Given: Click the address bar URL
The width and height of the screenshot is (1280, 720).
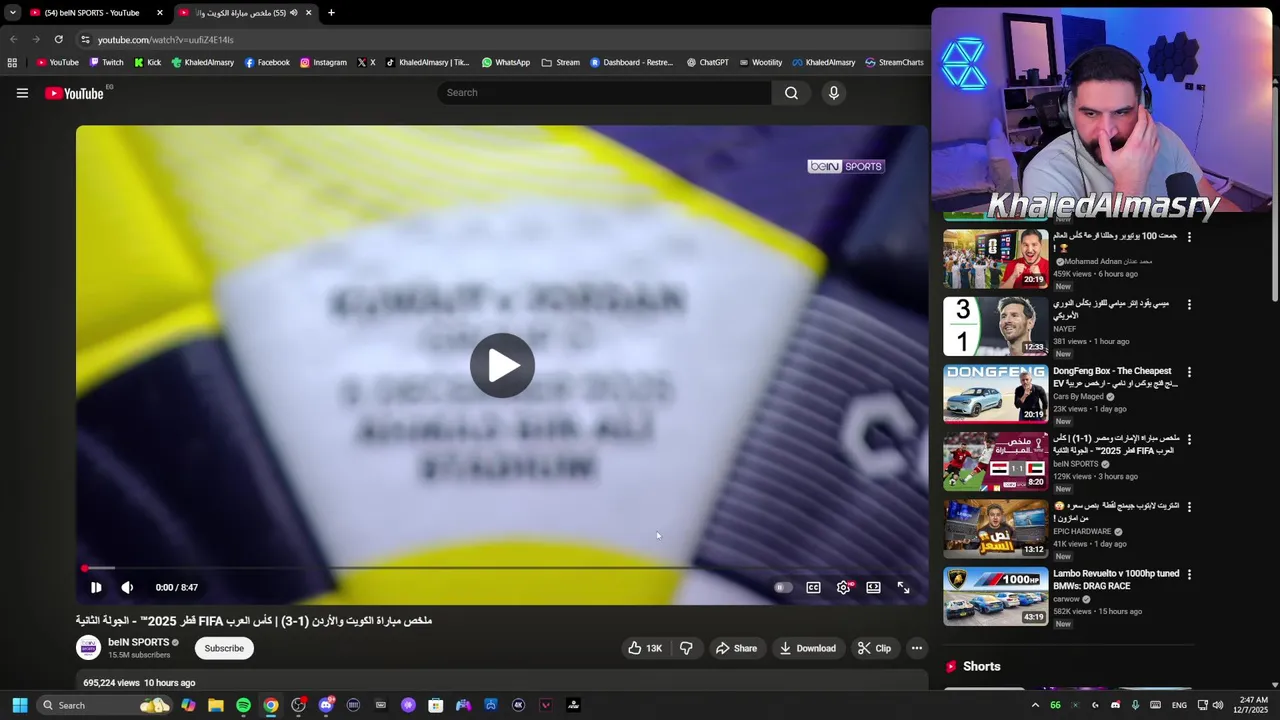Looking at the screenshot, I should coord(166,40).
